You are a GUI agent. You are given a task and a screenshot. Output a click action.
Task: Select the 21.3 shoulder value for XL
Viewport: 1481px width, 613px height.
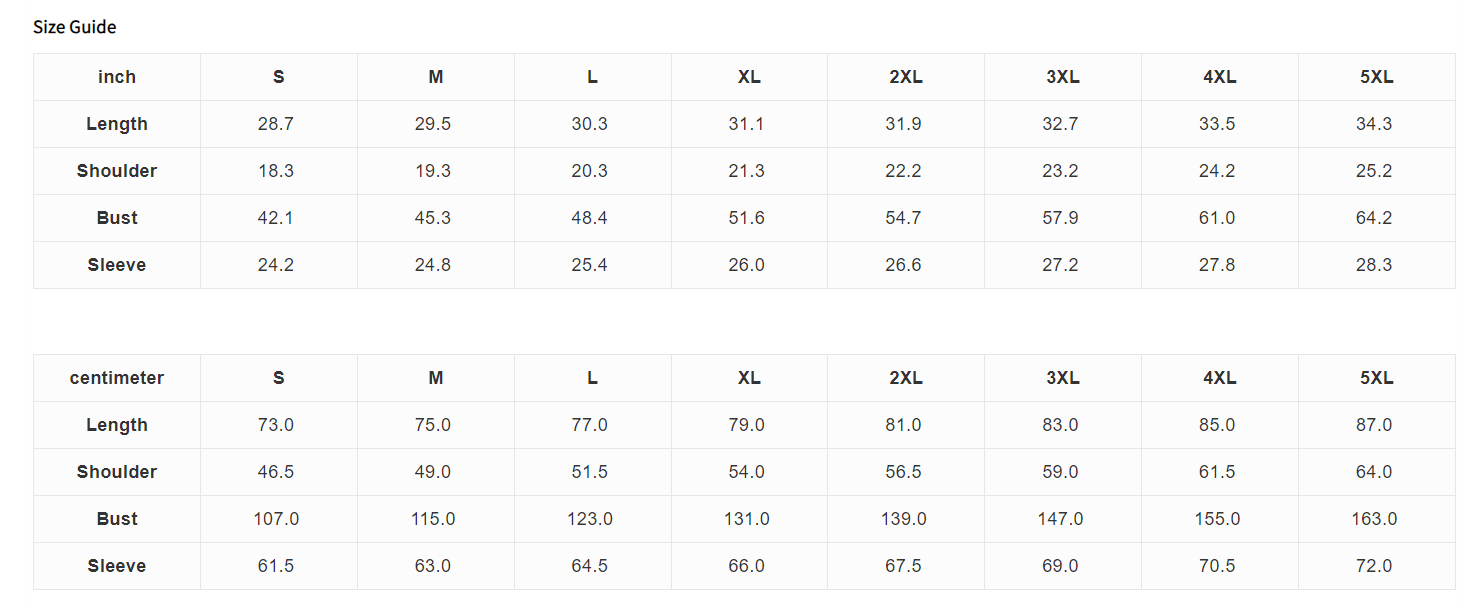747,171
